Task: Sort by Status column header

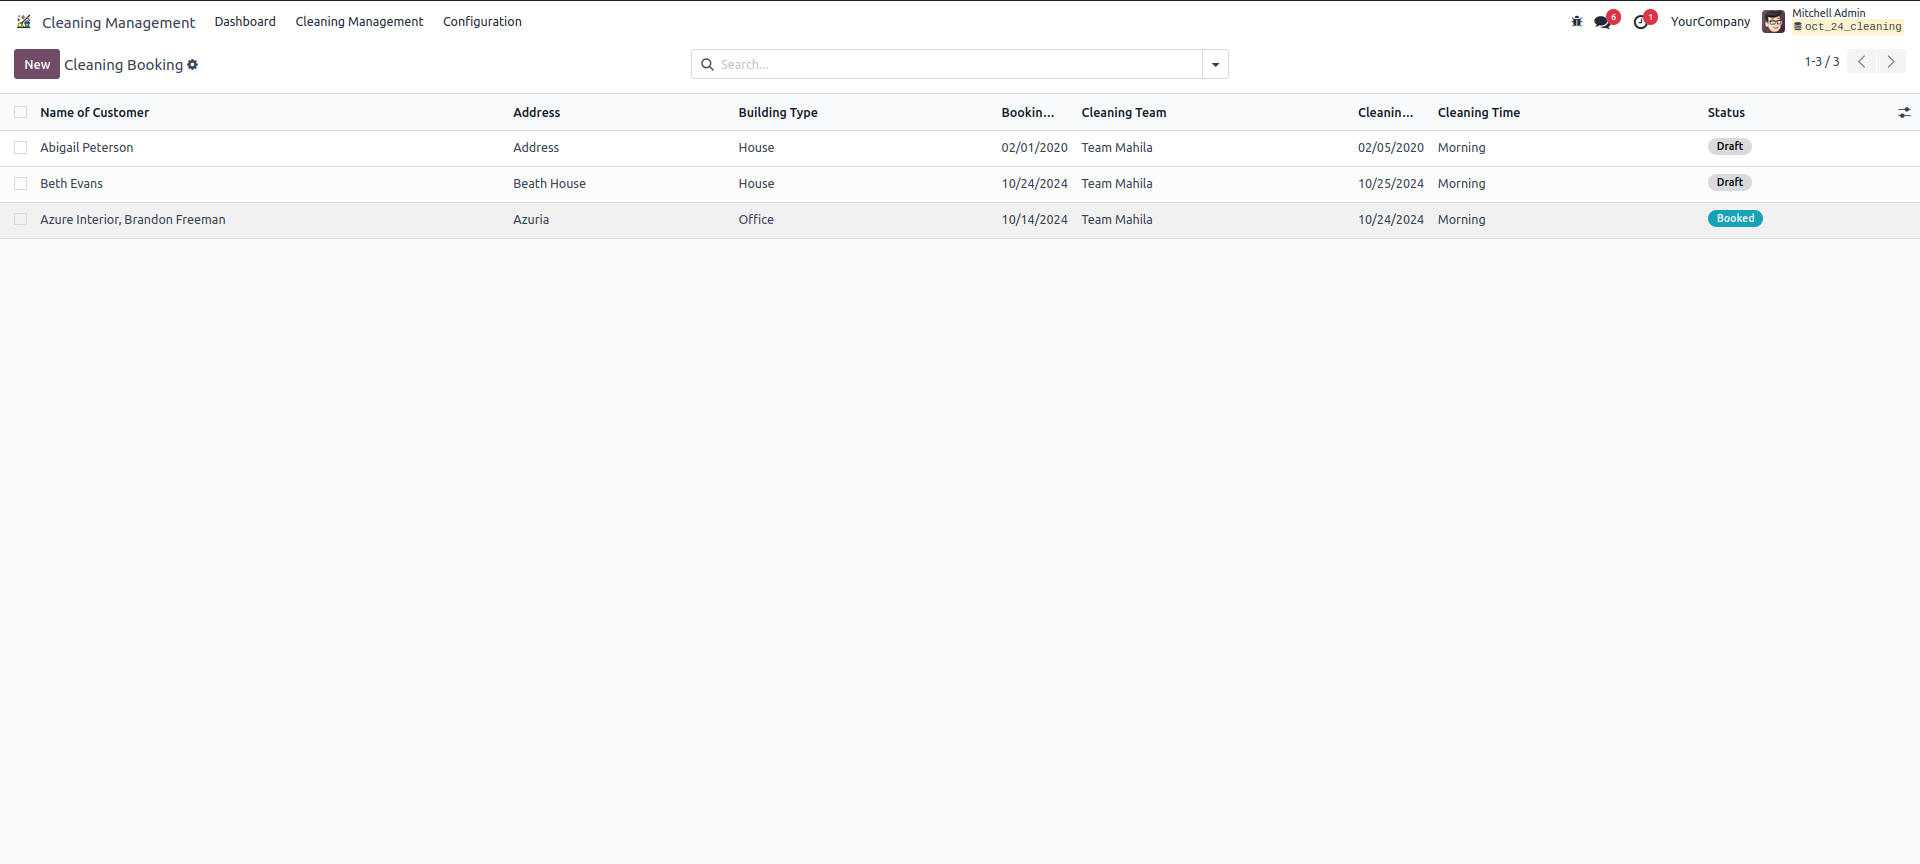Action: click(1726, 113)
